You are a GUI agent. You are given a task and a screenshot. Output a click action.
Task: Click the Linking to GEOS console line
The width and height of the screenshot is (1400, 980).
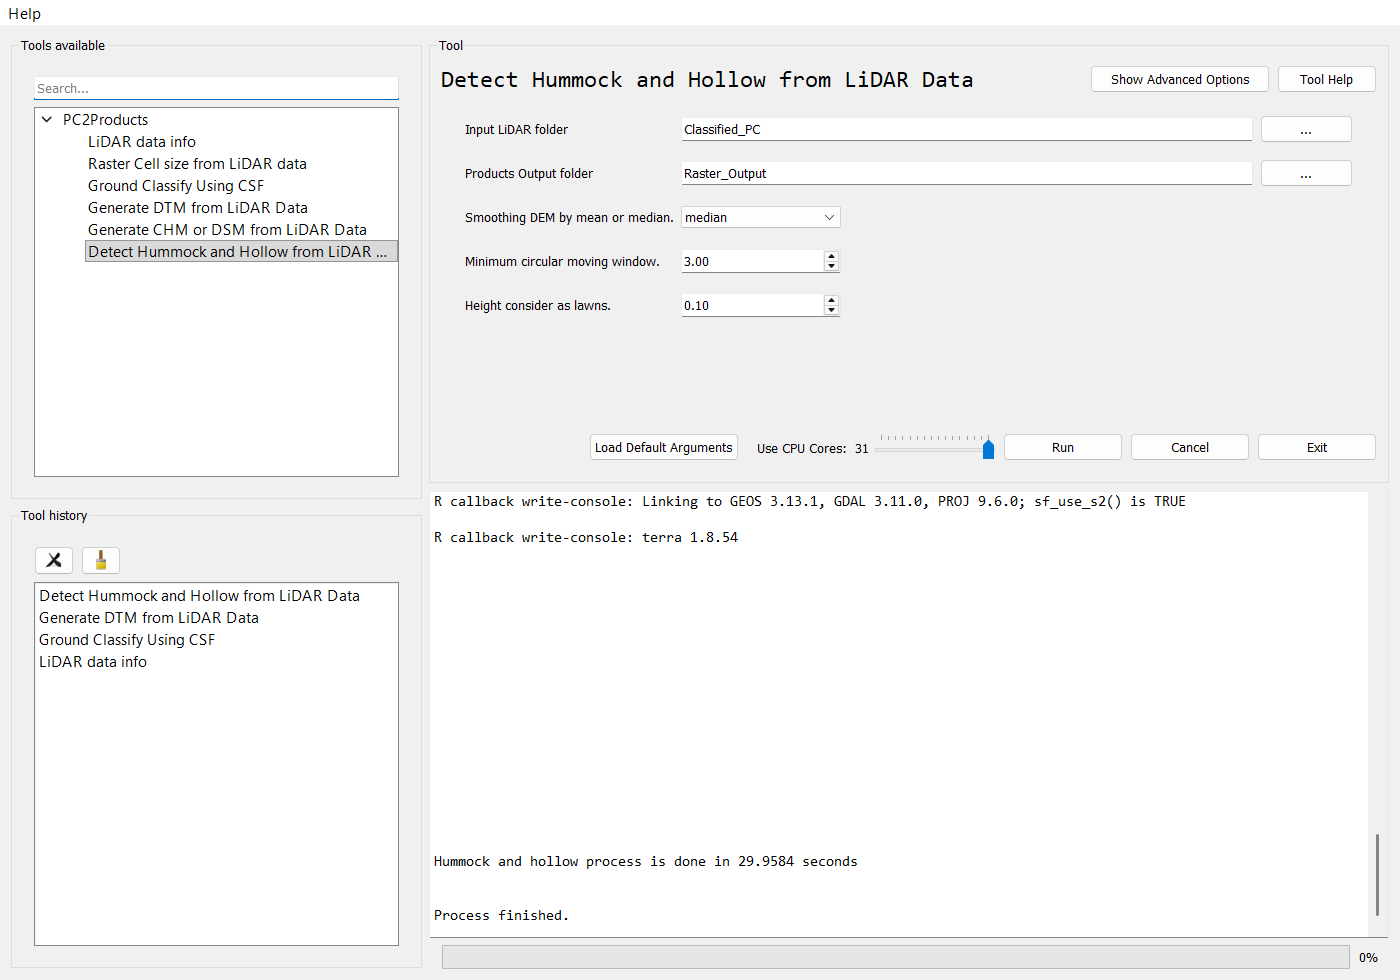809,501
